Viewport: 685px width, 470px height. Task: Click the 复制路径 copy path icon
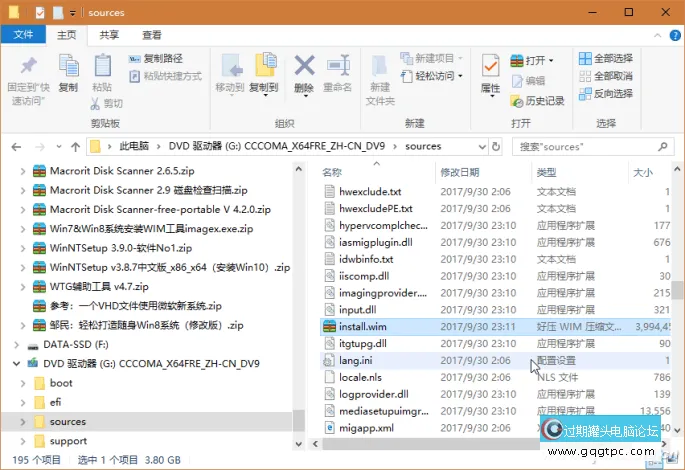click(x=135, y=59)
